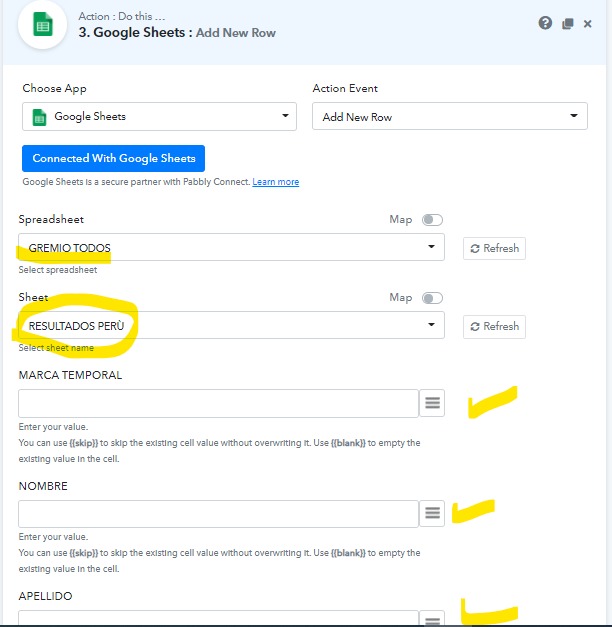Open the Action Event Add New Row dropdown
This screenshot has width=612, height=627.
(450, 116)
